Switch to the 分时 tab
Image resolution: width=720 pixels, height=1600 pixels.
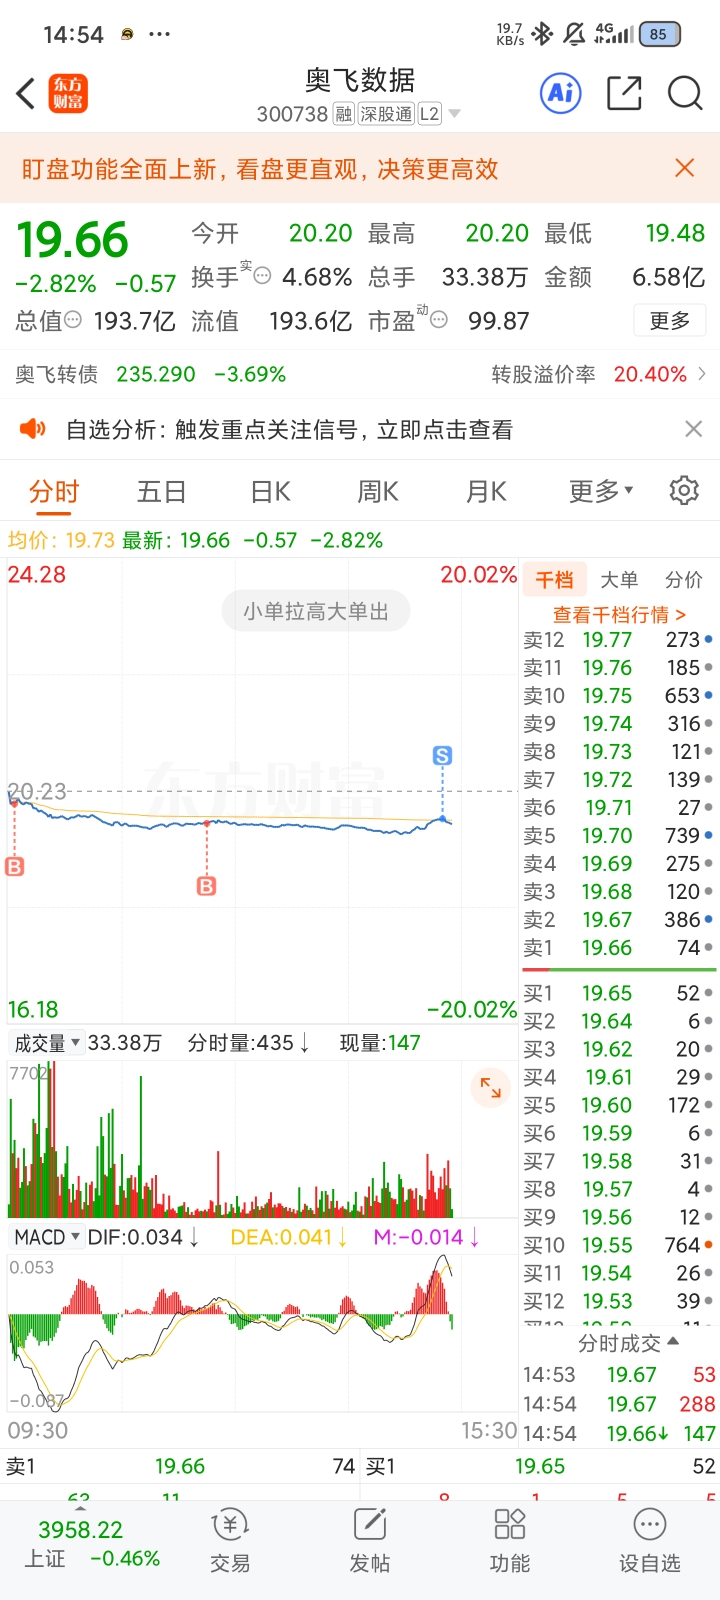pyautogui.click(x=54, y=491)
